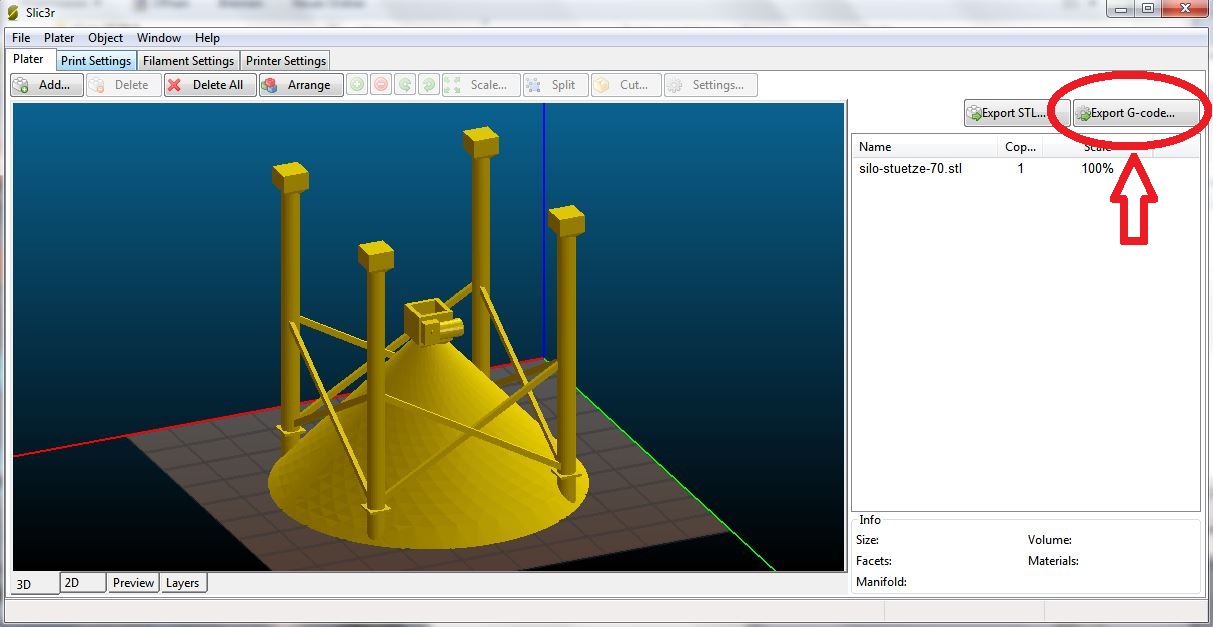1213x627 pixels.
Task: Click the rotate counter-clockwise icon
Action: coord(405,85)
